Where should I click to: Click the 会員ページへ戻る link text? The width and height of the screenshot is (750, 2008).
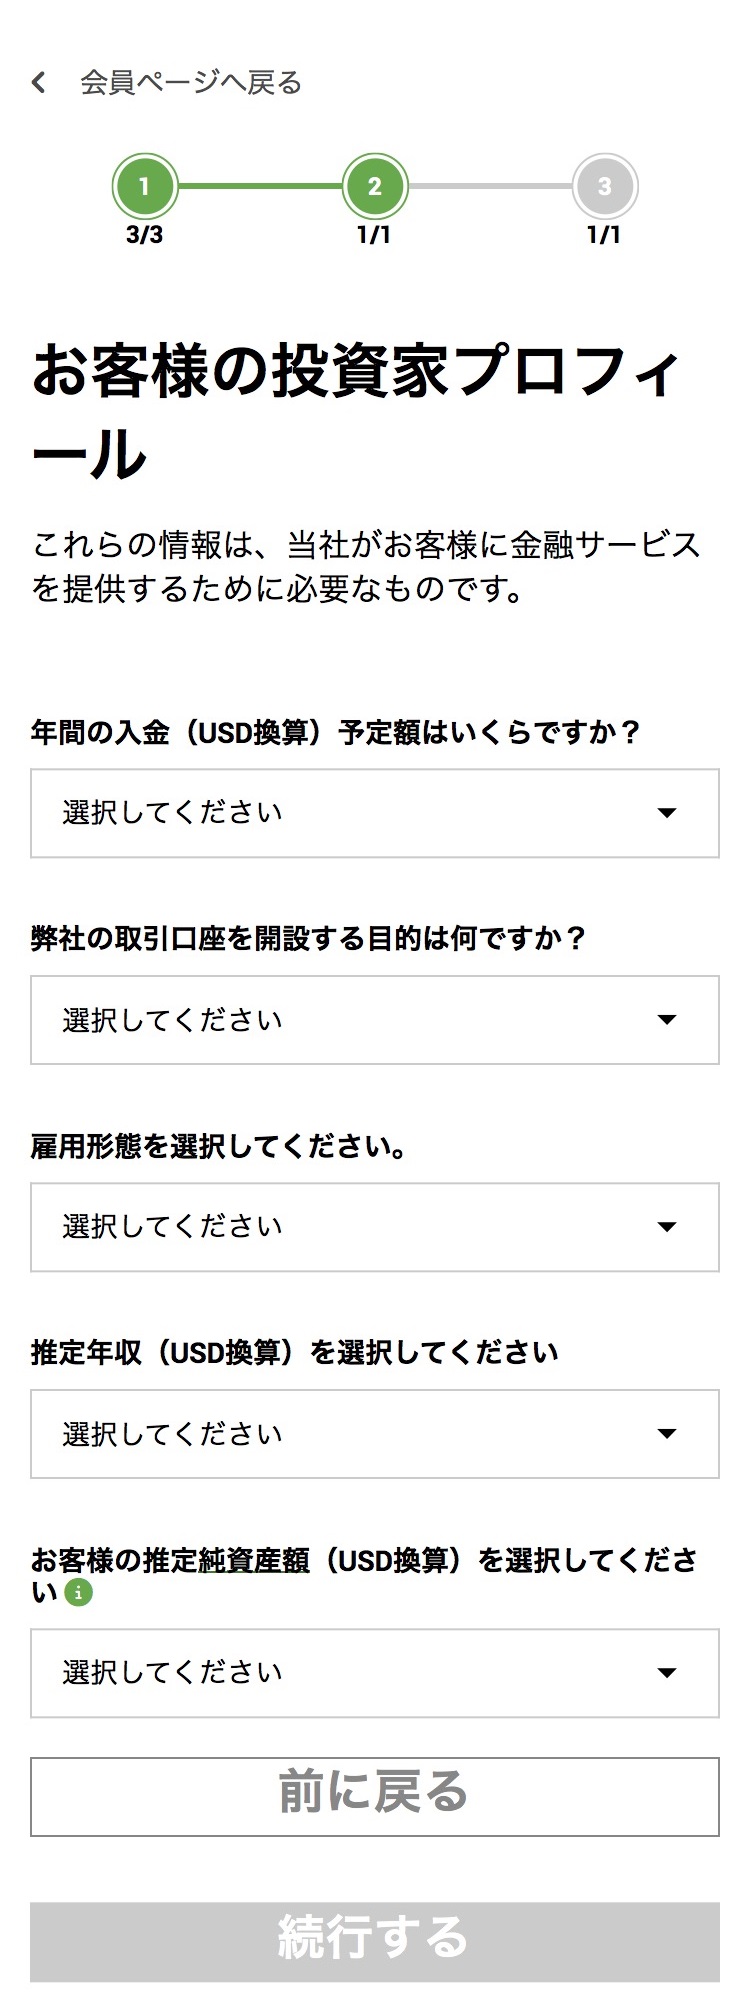pyautogui.click(x=190, y=82)
